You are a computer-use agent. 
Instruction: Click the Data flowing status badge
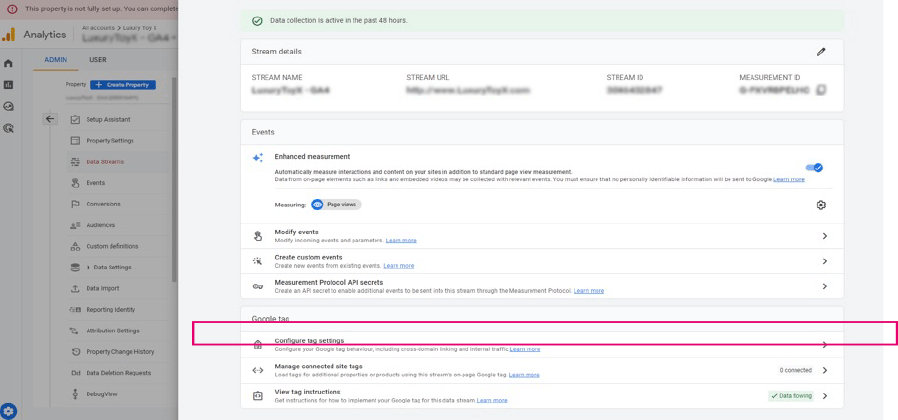tap(791, 396)
